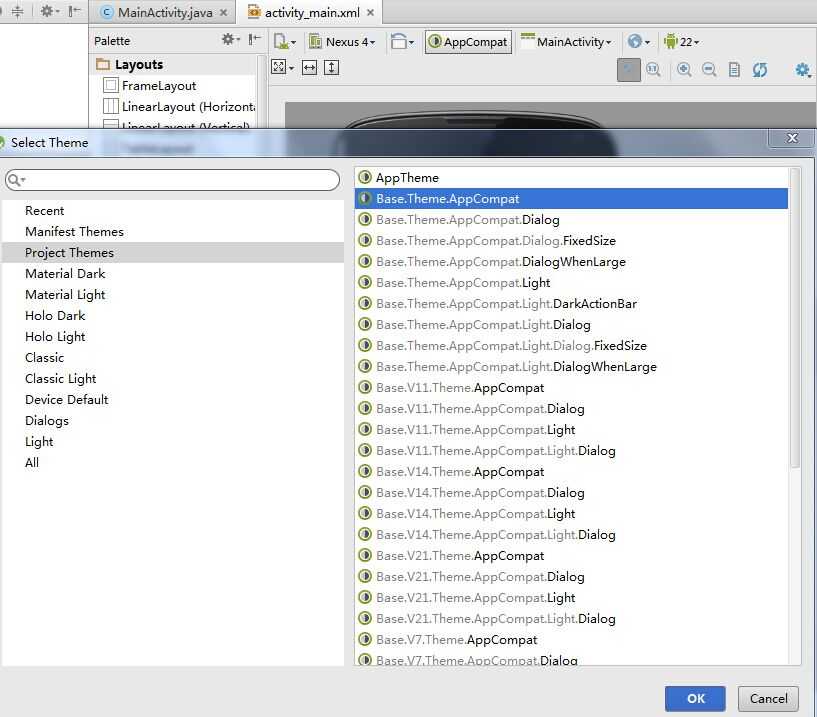Click the Palette settings gear icon

(230, 40)
